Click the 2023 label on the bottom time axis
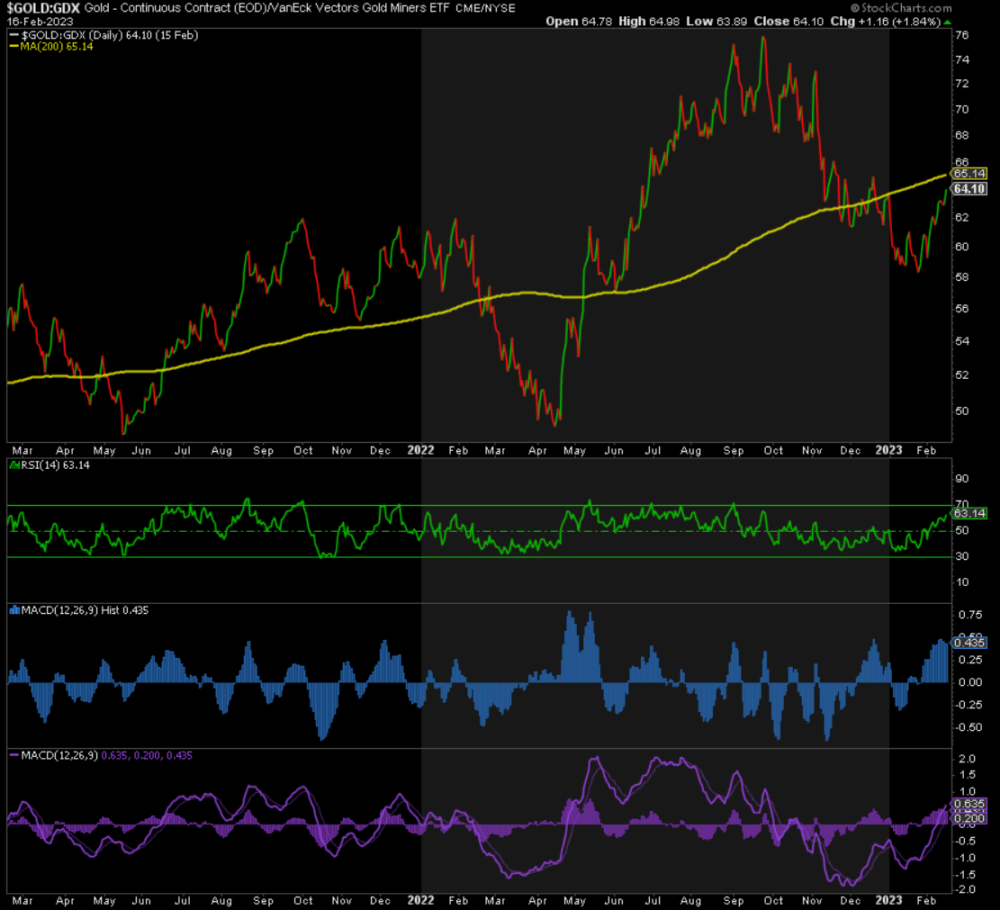Viewport: 1000px width, 910px height. 889,900
